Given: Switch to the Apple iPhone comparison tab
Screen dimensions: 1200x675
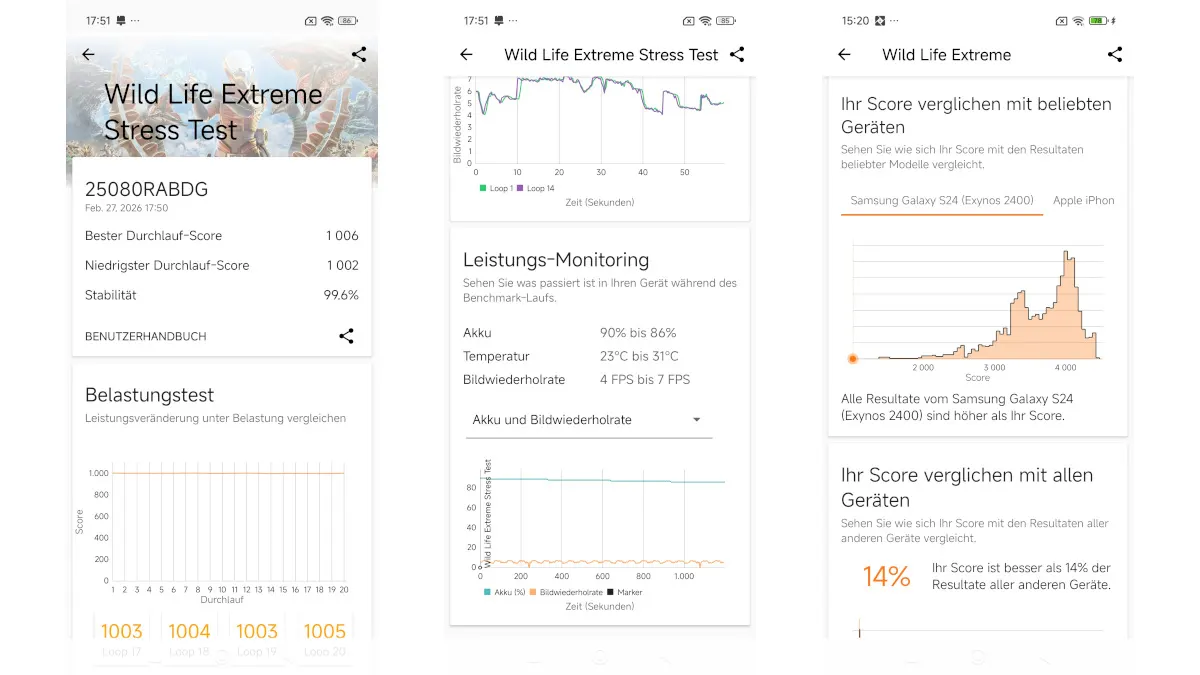Looking at the screenshot, I should click(1083, 200).
